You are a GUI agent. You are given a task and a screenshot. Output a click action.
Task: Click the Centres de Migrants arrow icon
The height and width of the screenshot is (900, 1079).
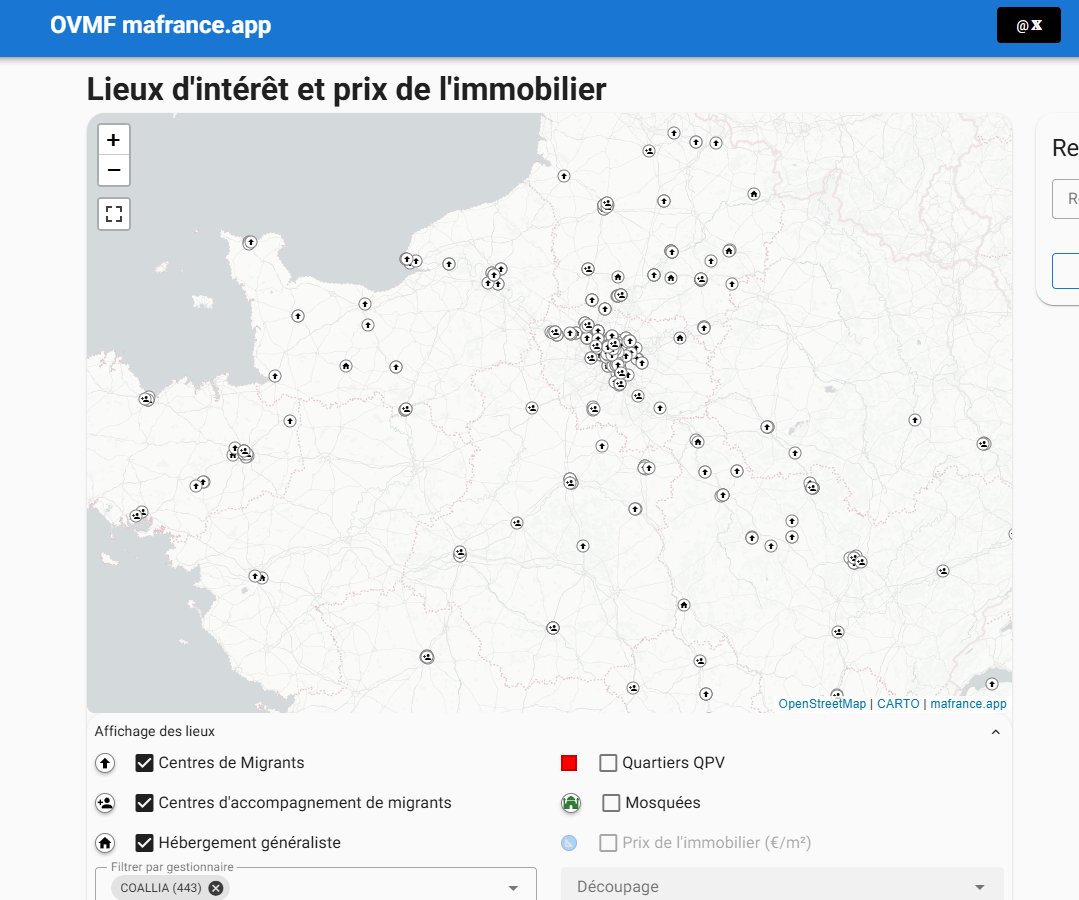coord(105,763)
